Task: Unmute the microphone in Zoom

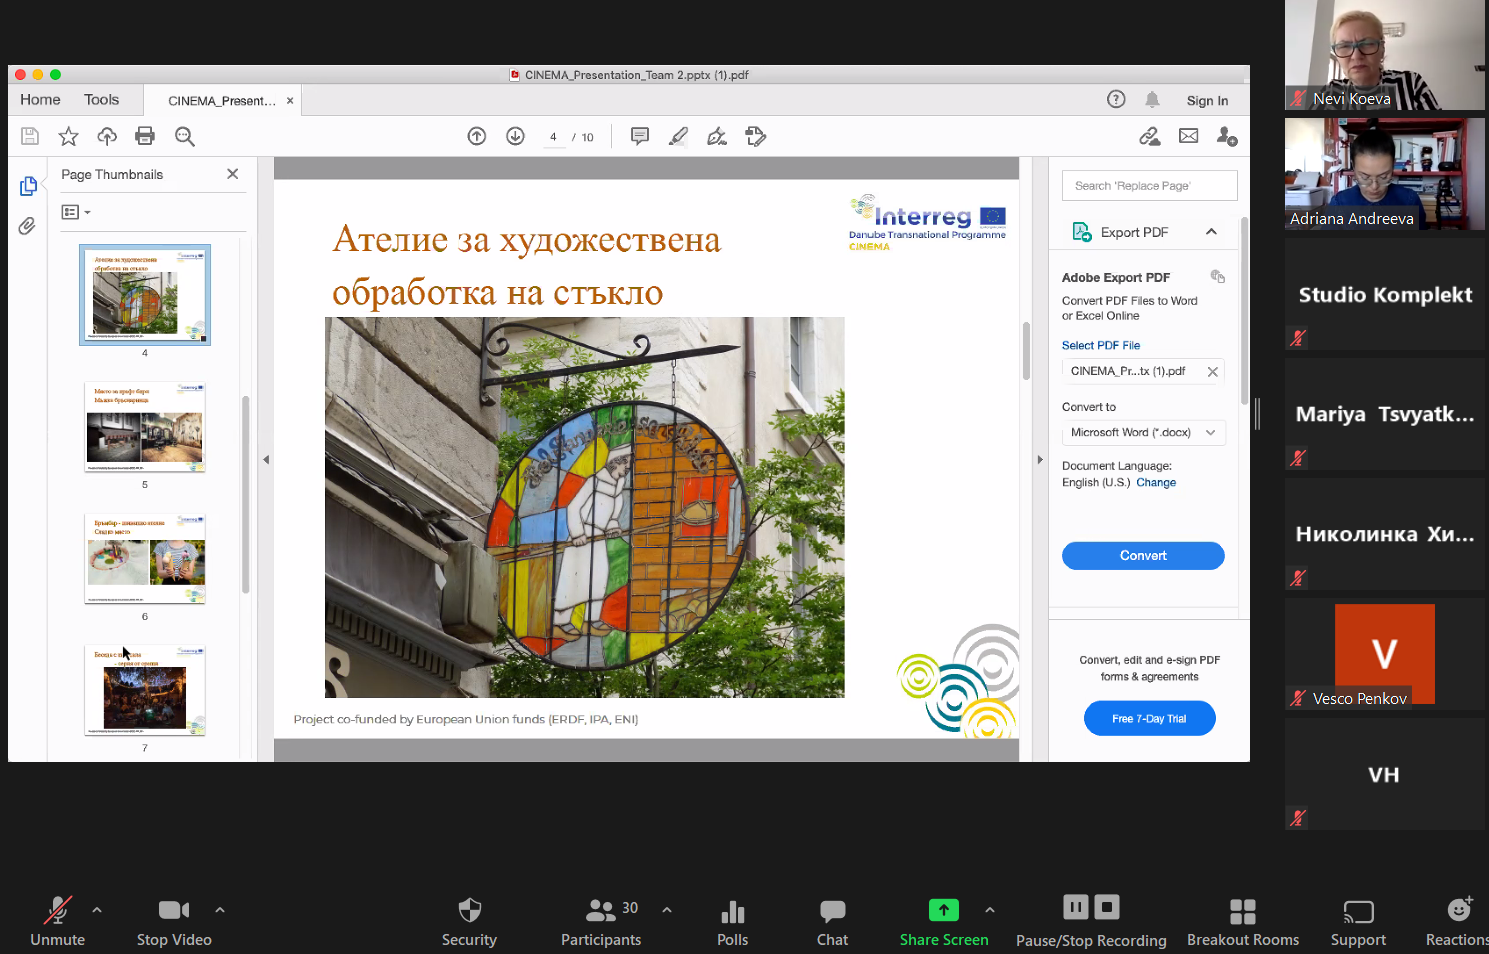Action: [x=57, y=920]
